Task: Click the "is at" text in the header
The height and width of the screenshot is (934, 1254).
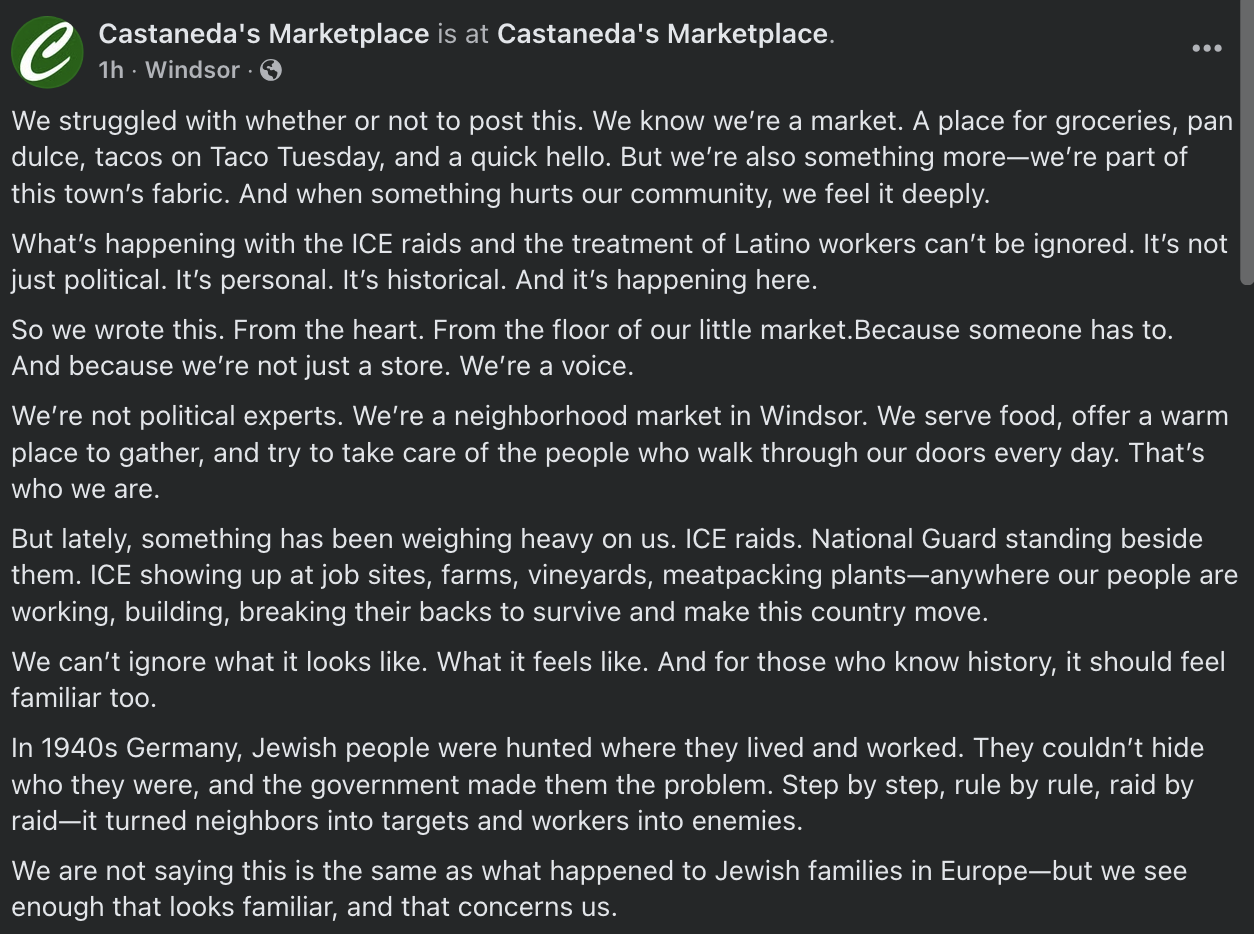Action: click(x=463, y=34)
